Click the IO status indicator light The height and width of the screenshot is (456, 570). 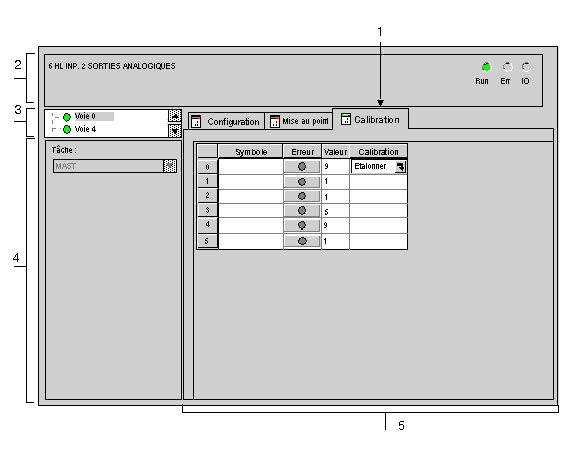[x=526, y=67]
